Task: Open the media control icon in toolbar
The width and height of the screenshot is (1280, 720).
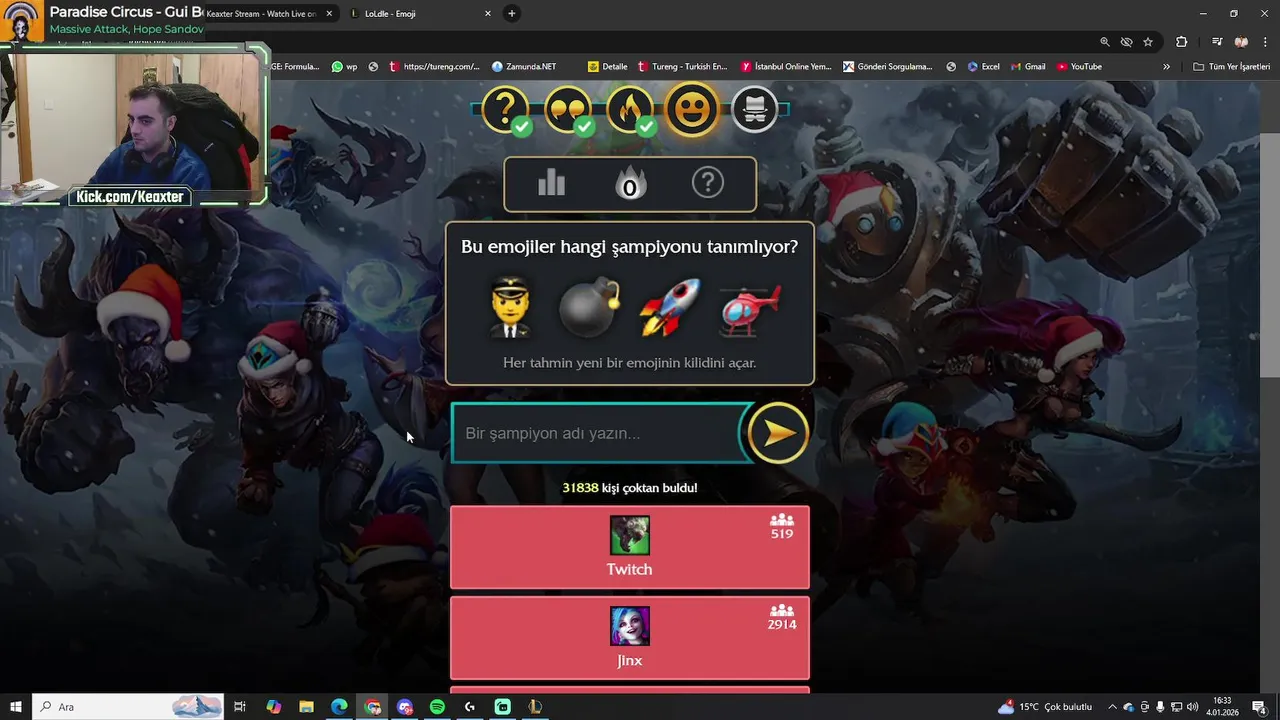Action: [x=1217, y=42]
